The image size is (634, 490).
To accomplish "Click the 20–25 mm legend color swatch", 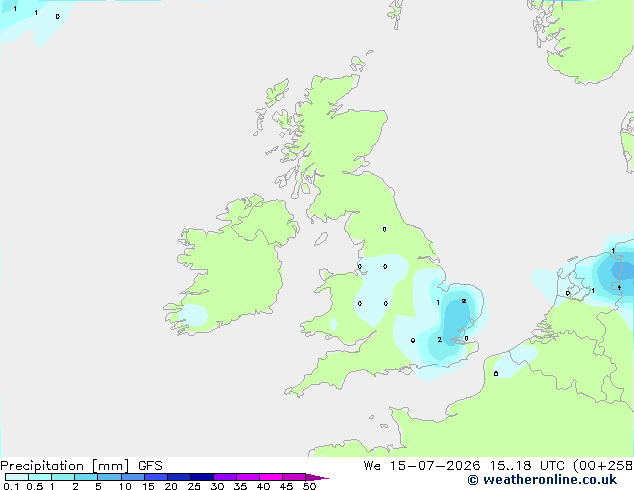I will [x=179, y=477].
